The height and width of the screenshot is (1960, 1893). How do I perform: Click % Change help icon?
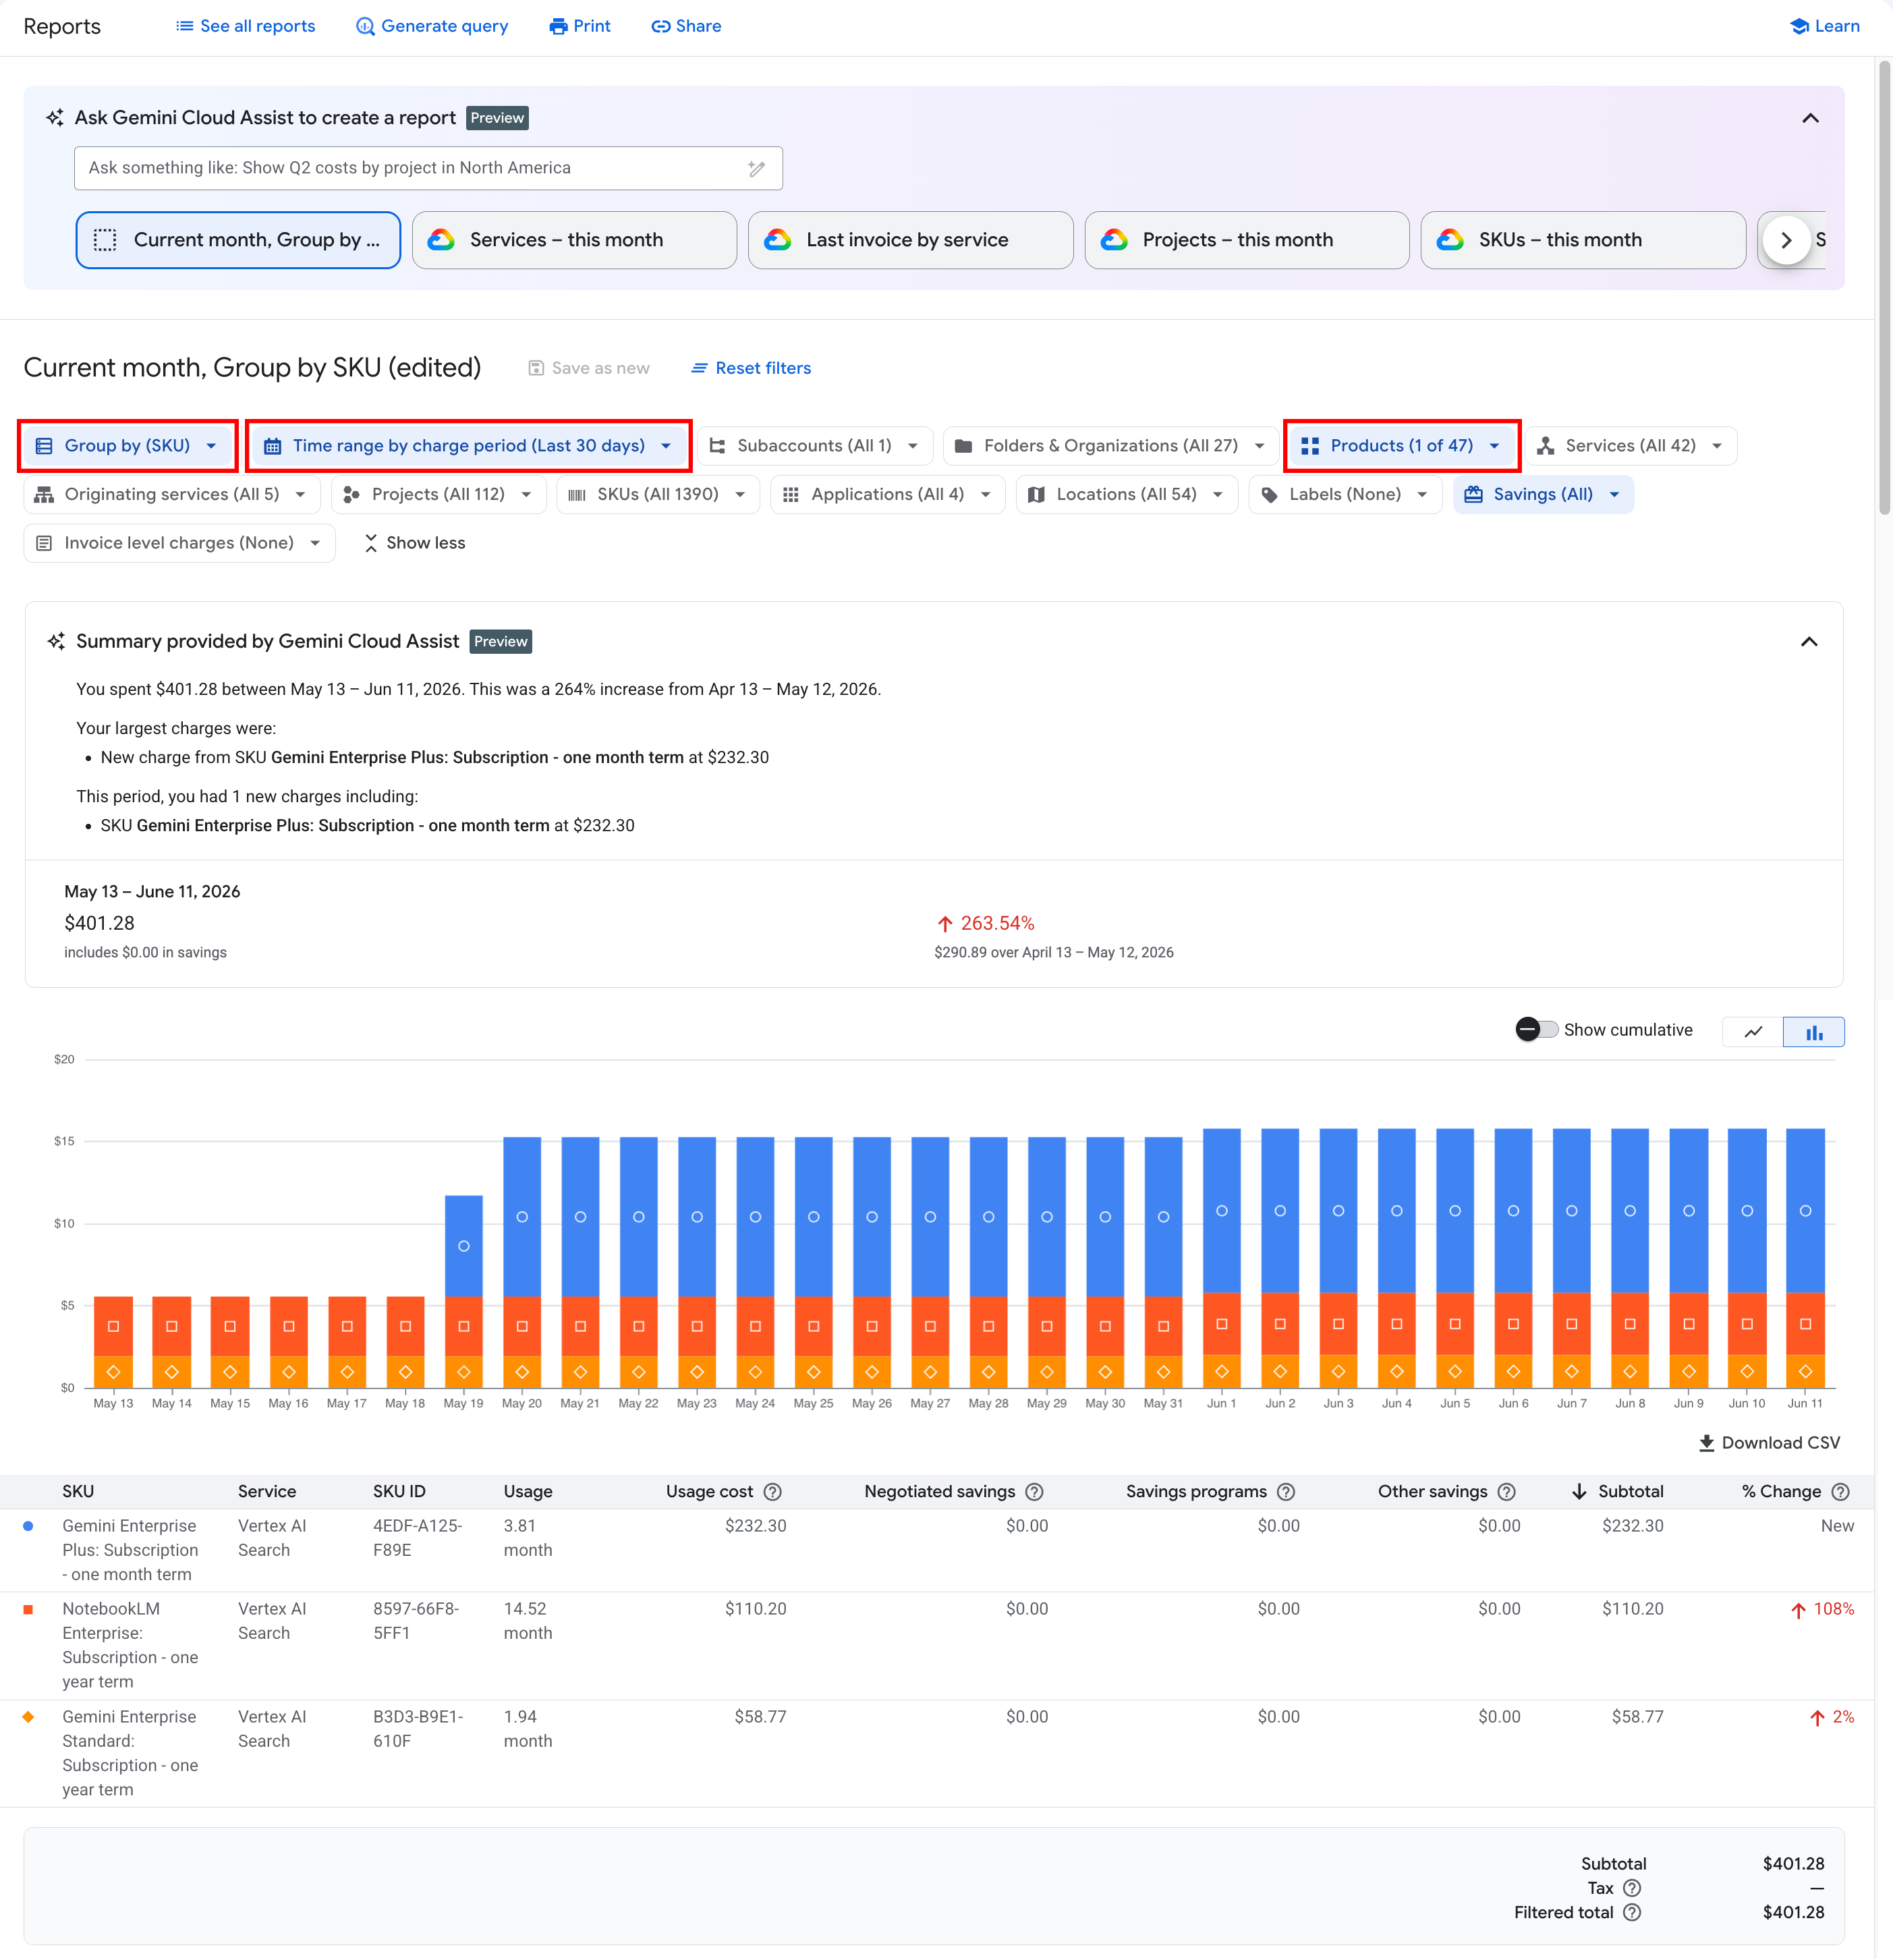1840,1492
